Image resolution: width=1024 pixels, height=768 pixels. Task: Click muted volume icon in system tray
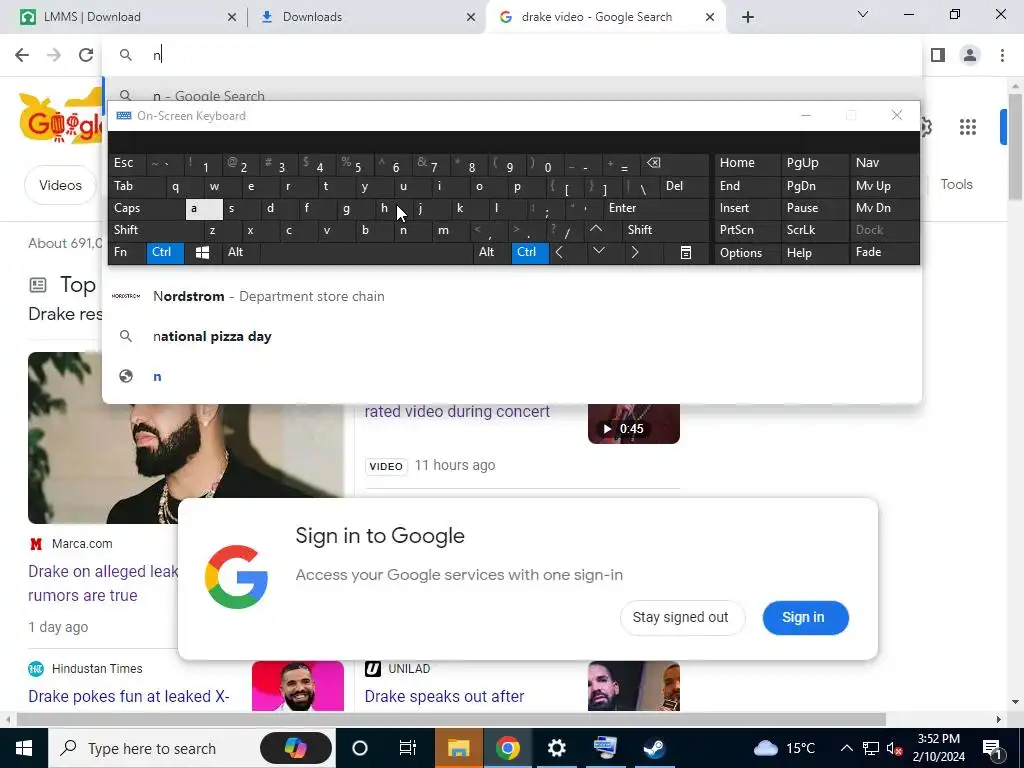[894, 748]
